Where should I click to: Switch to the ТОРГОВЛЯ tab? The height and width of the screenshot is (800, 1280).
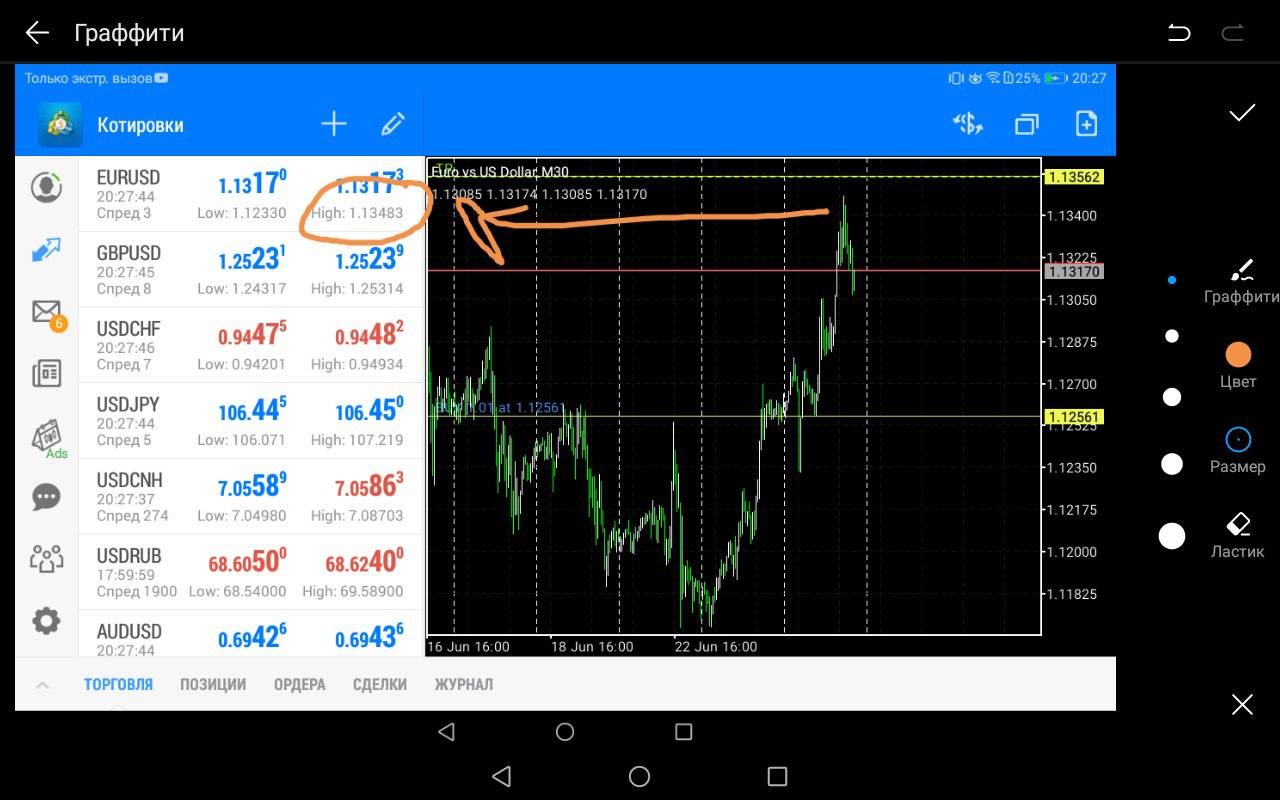coord(118,685)
